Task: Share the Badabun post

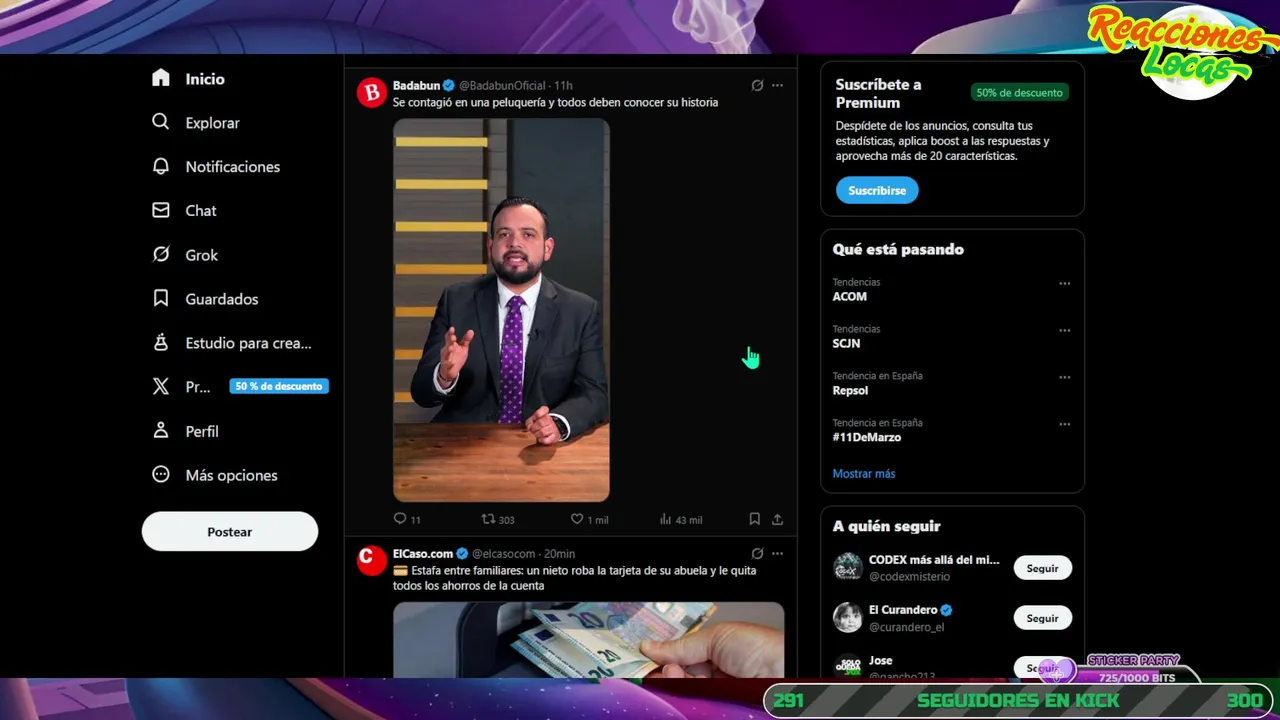Action: [777, 519]
